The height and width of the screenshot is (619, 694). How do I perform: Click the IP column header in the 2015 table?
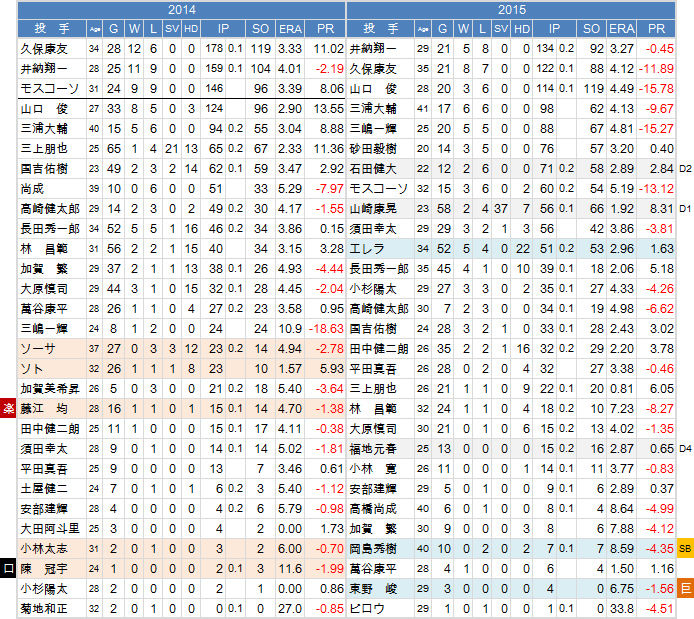pyautogui.click(x=554, y=29)
